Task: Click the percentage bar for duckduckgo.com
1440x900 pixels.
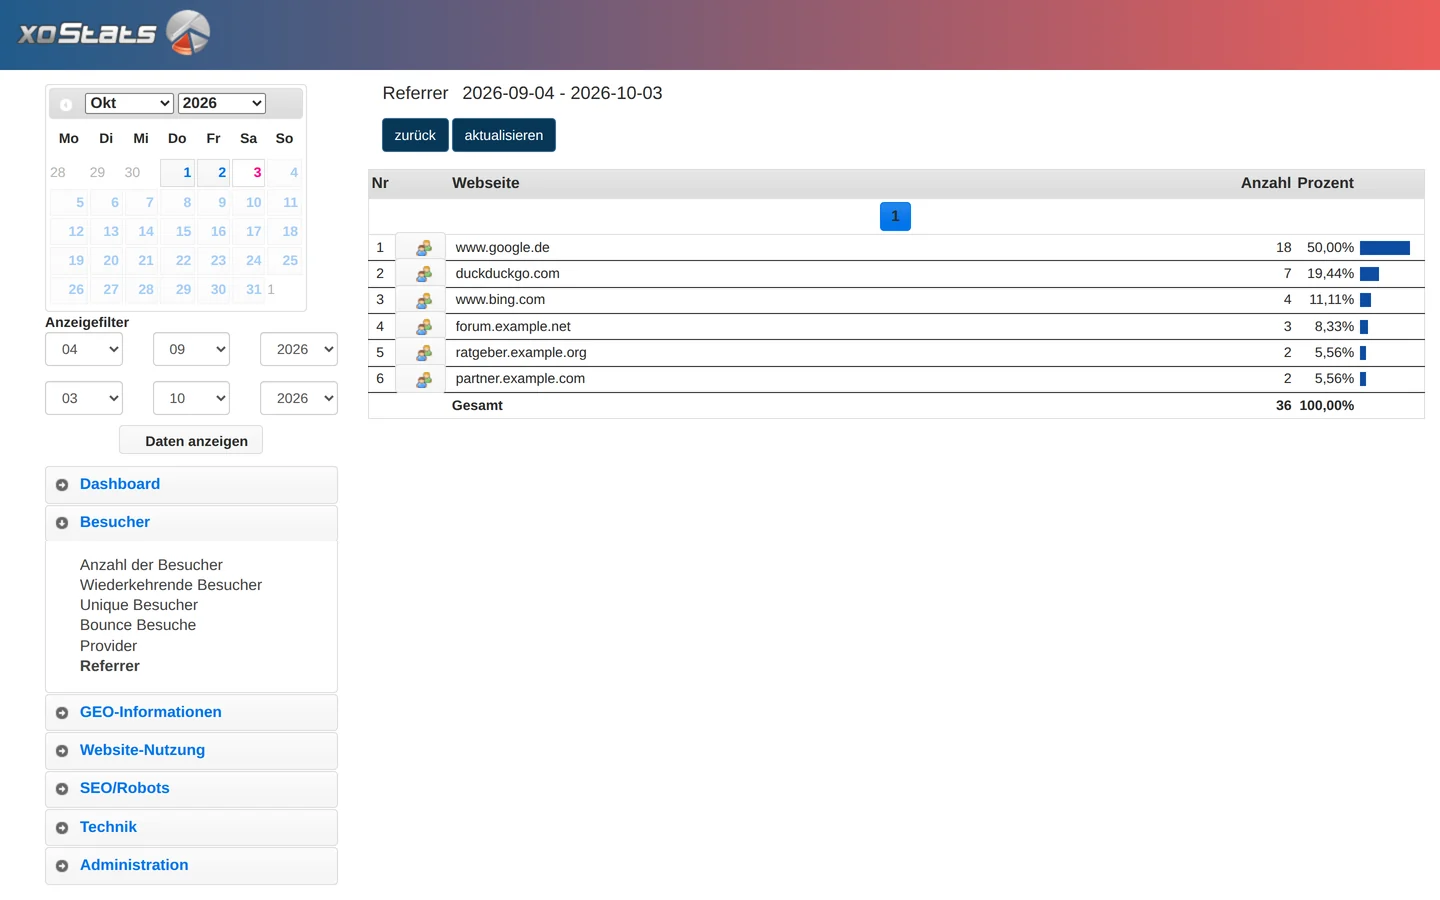Action: (x=1370, y=274)
